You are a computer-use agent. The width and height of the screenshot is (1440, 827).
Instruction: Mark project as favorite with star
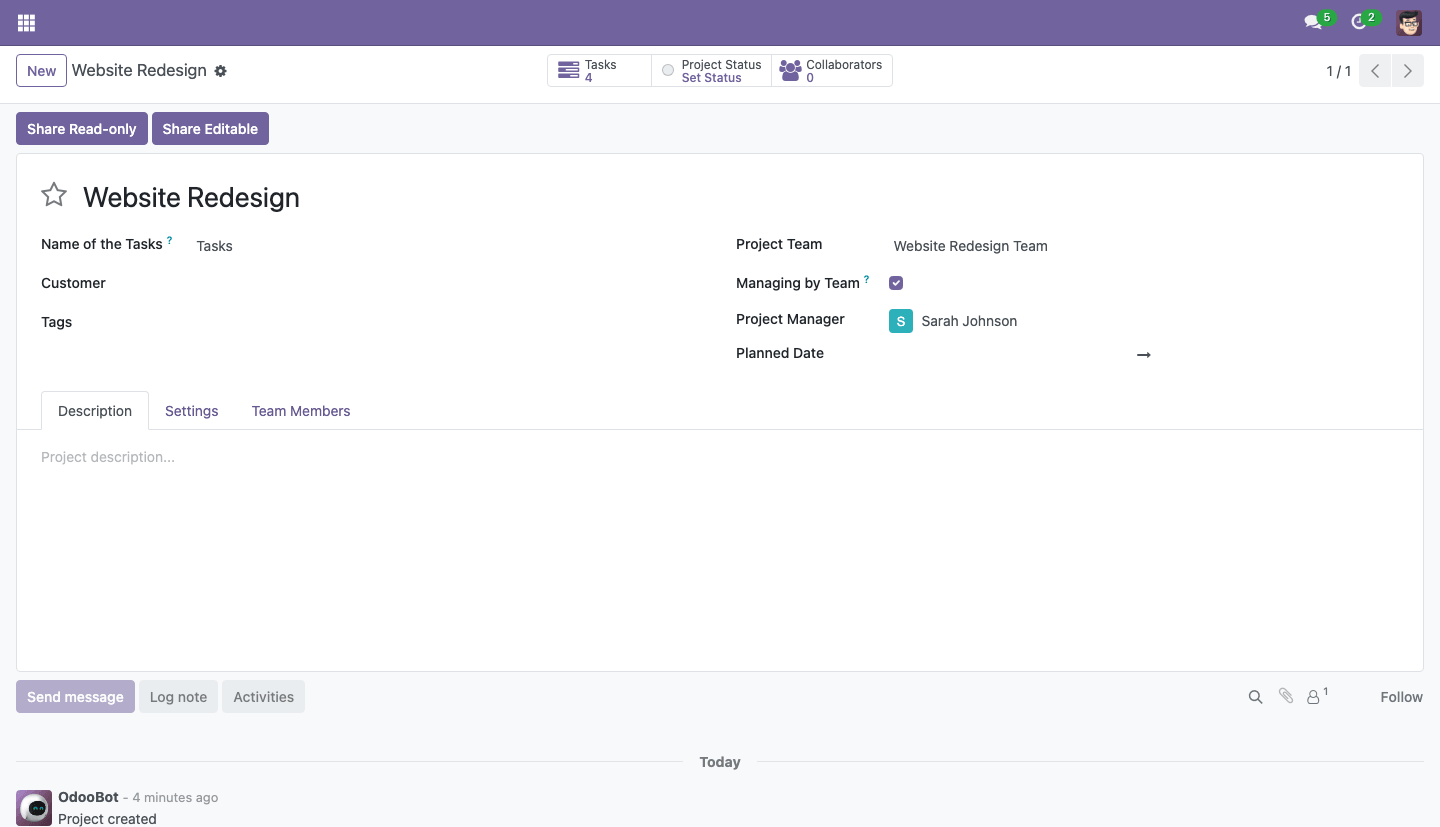point(54,195)
